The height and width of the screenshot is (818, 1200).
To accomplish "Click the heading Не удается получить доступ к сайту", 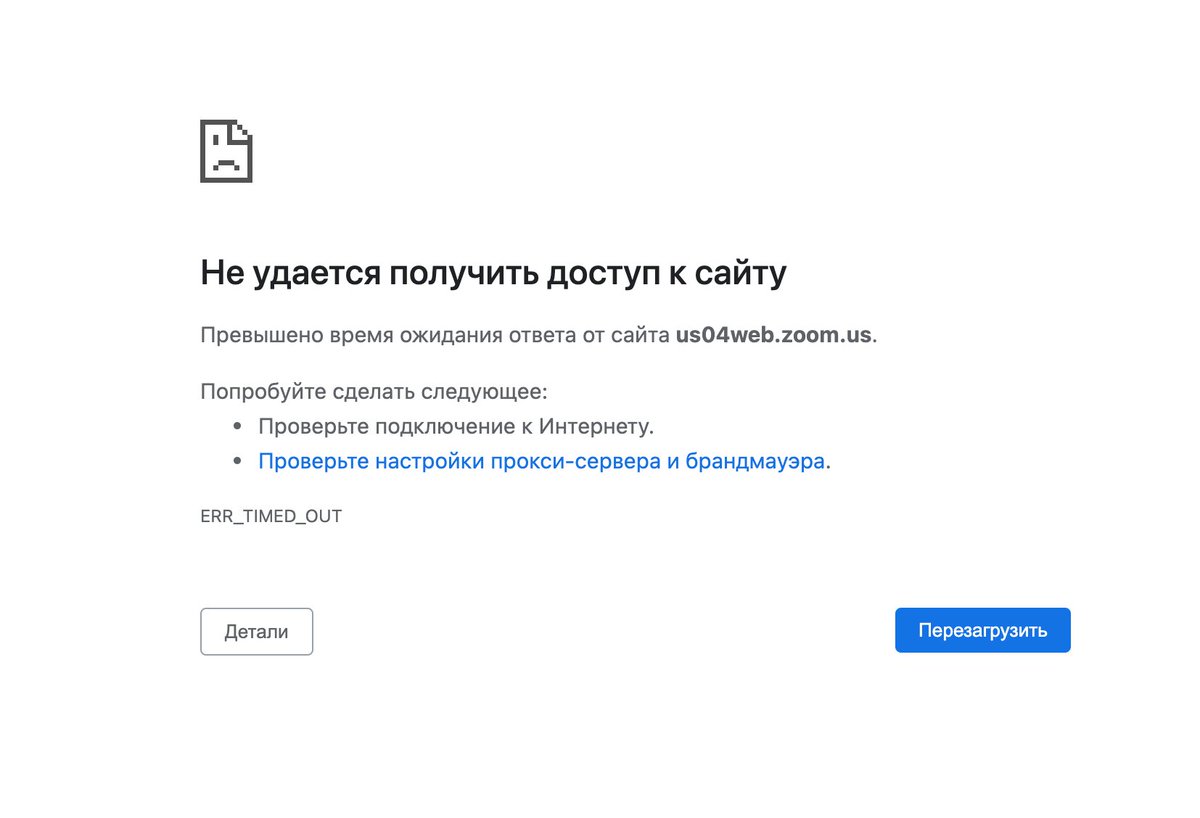I will pos(494,271).
